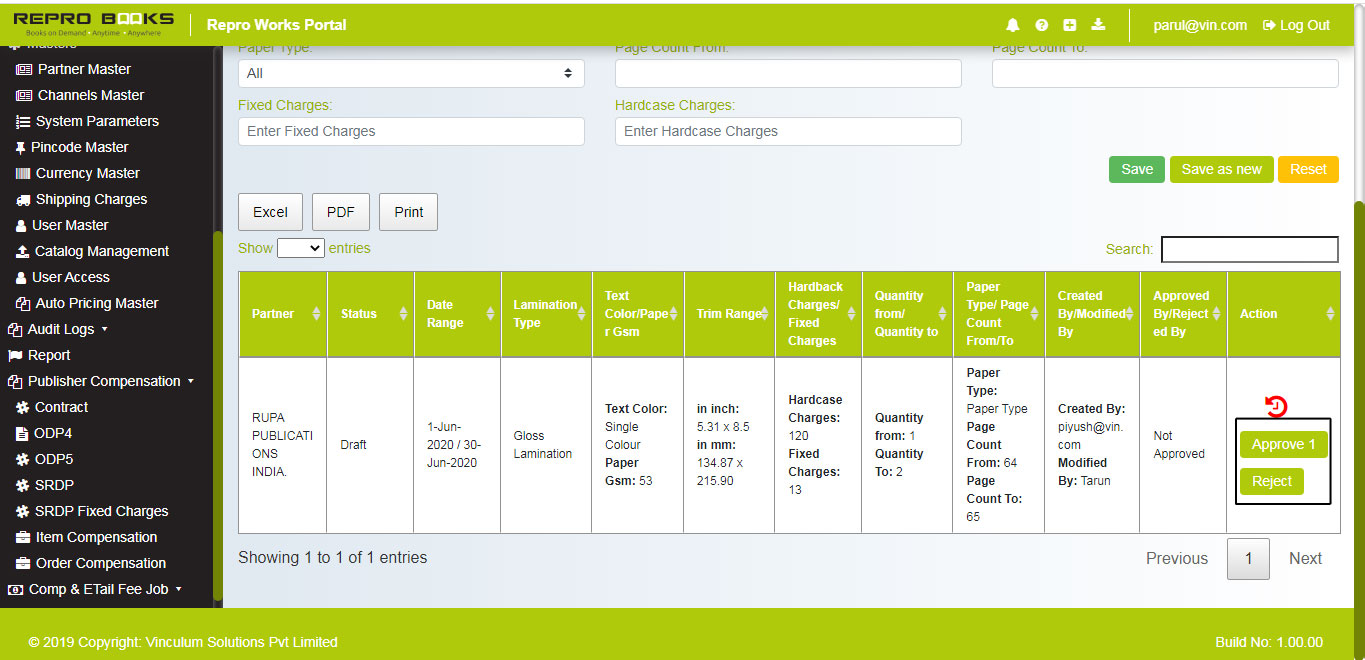The width and height of the screenshot is (1365, 660).
Task: Click the Approve 1 button
Action: tap(1283, 444)
